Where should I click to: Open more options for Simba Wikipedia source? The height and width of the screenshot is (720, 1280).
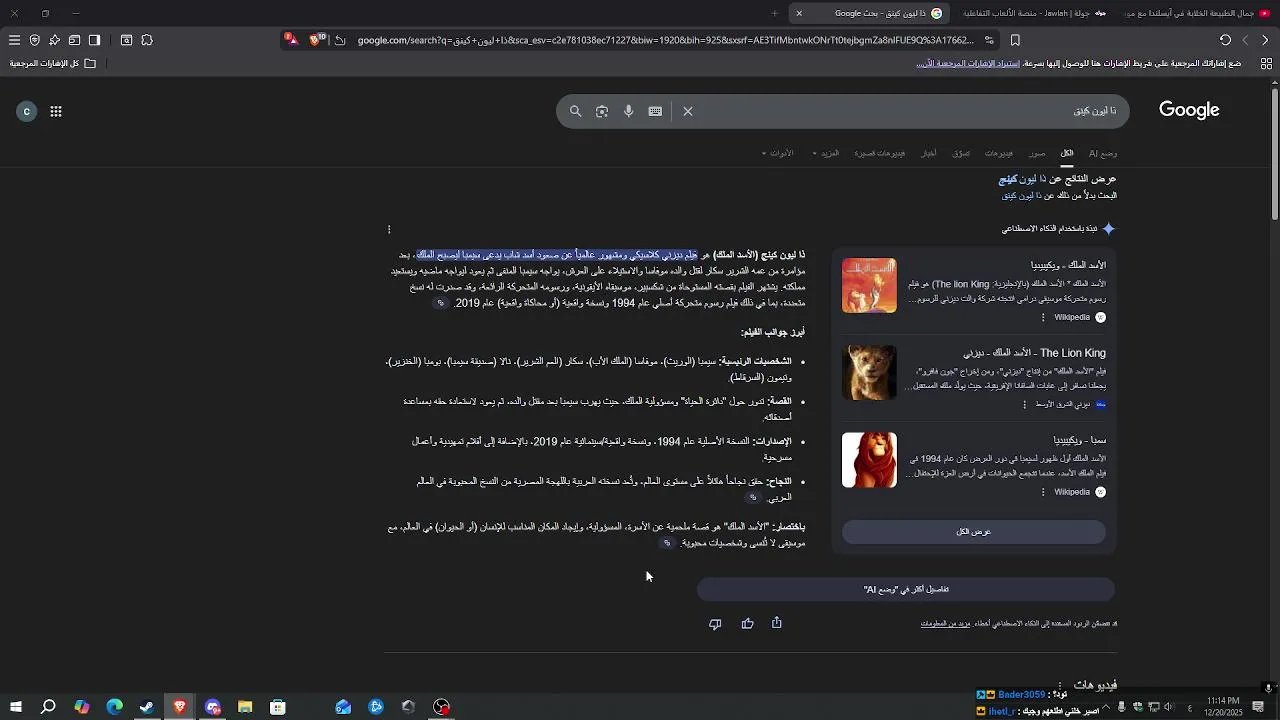(1043, 492)
